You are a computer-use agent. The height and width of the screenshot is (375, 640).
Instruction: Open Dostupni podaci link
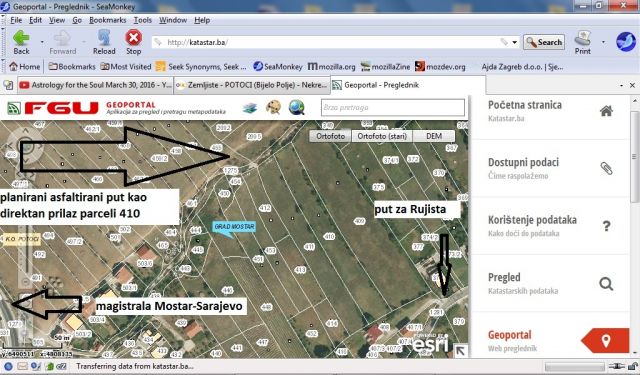pos(523,162)
